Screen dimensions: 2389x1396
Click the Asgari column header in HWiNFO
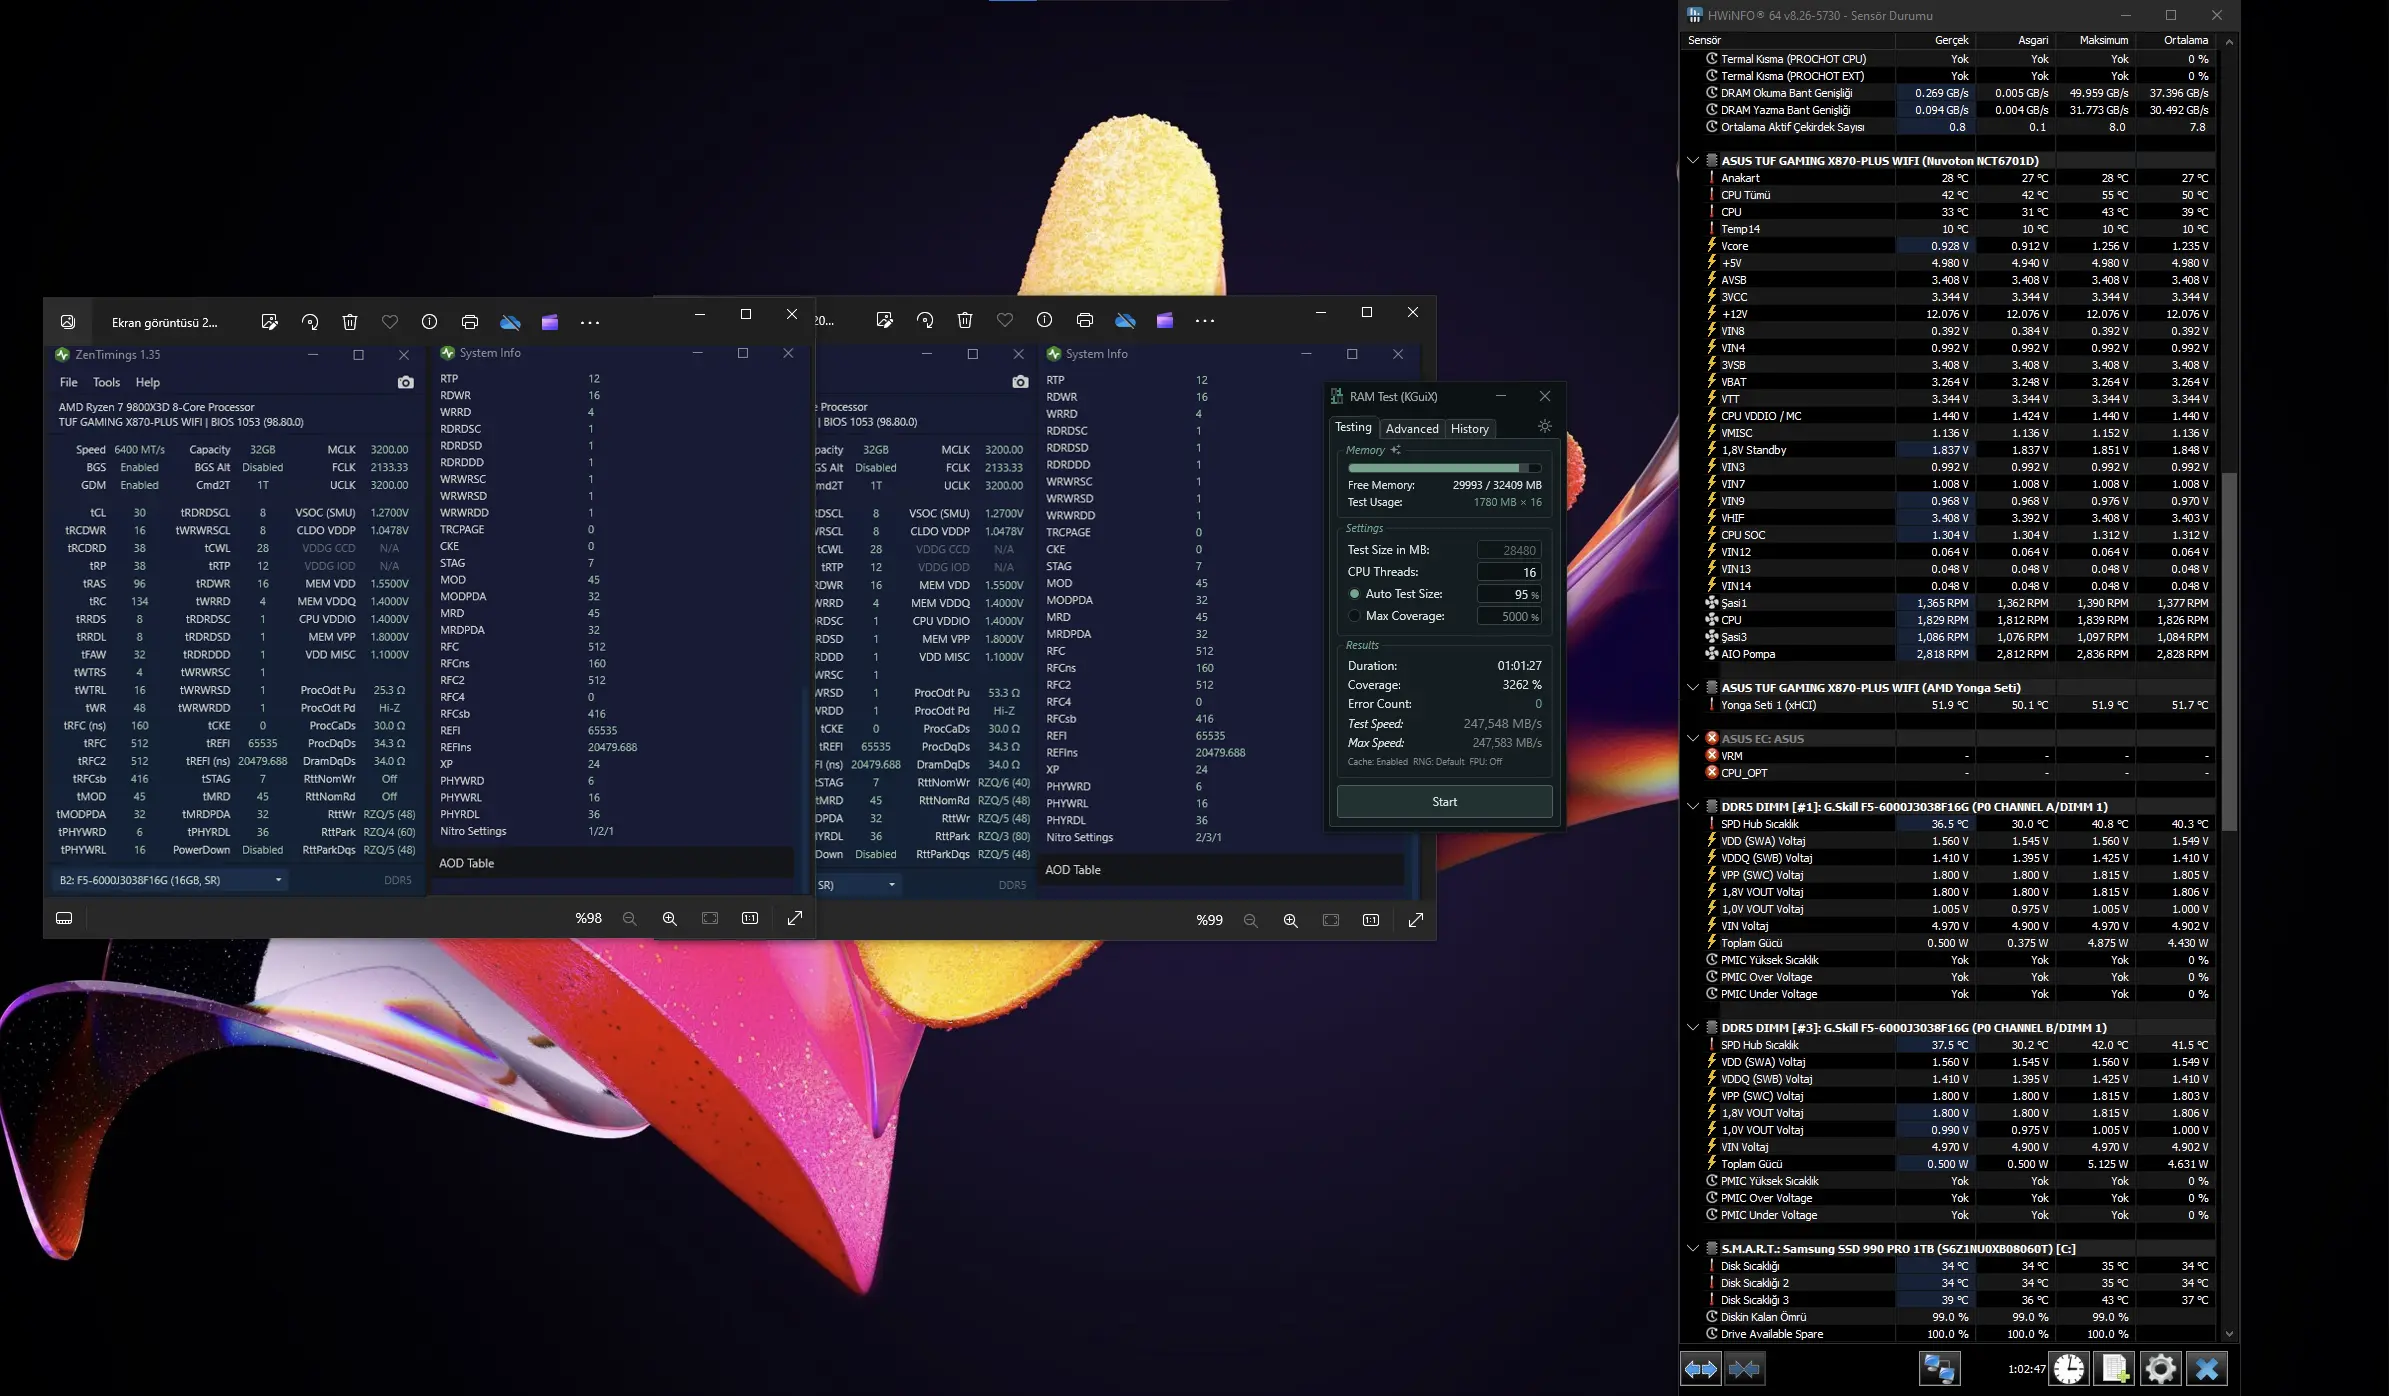[x=2015, y=40]
